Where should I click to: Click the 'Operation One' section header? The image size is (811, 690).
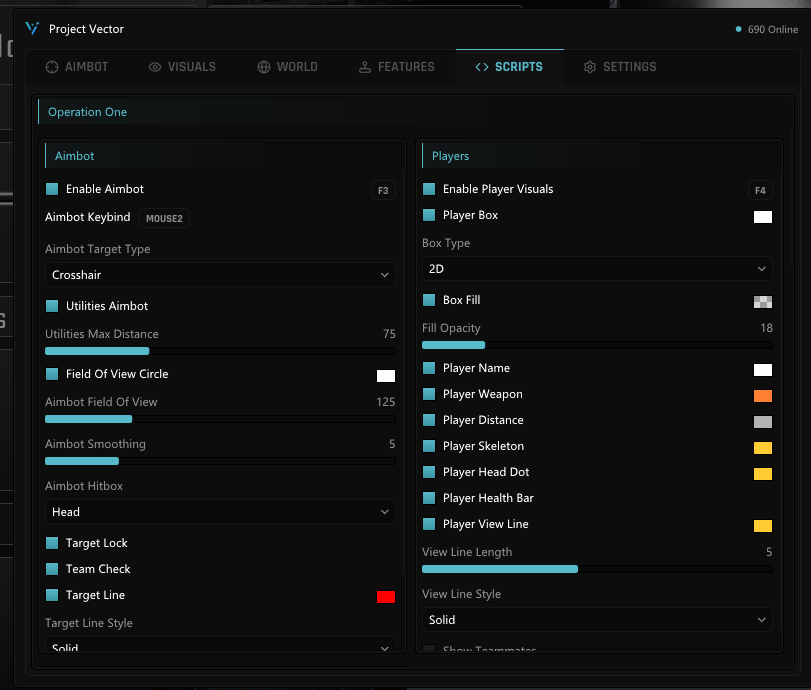[87, 112]
